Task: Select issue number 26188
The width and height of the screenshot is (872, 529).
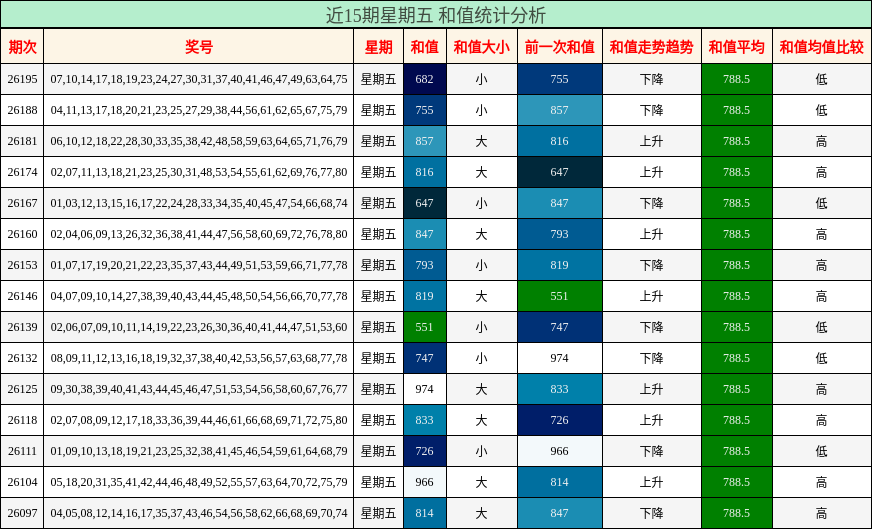Action: pyautogui.click(x=22, y=110)
